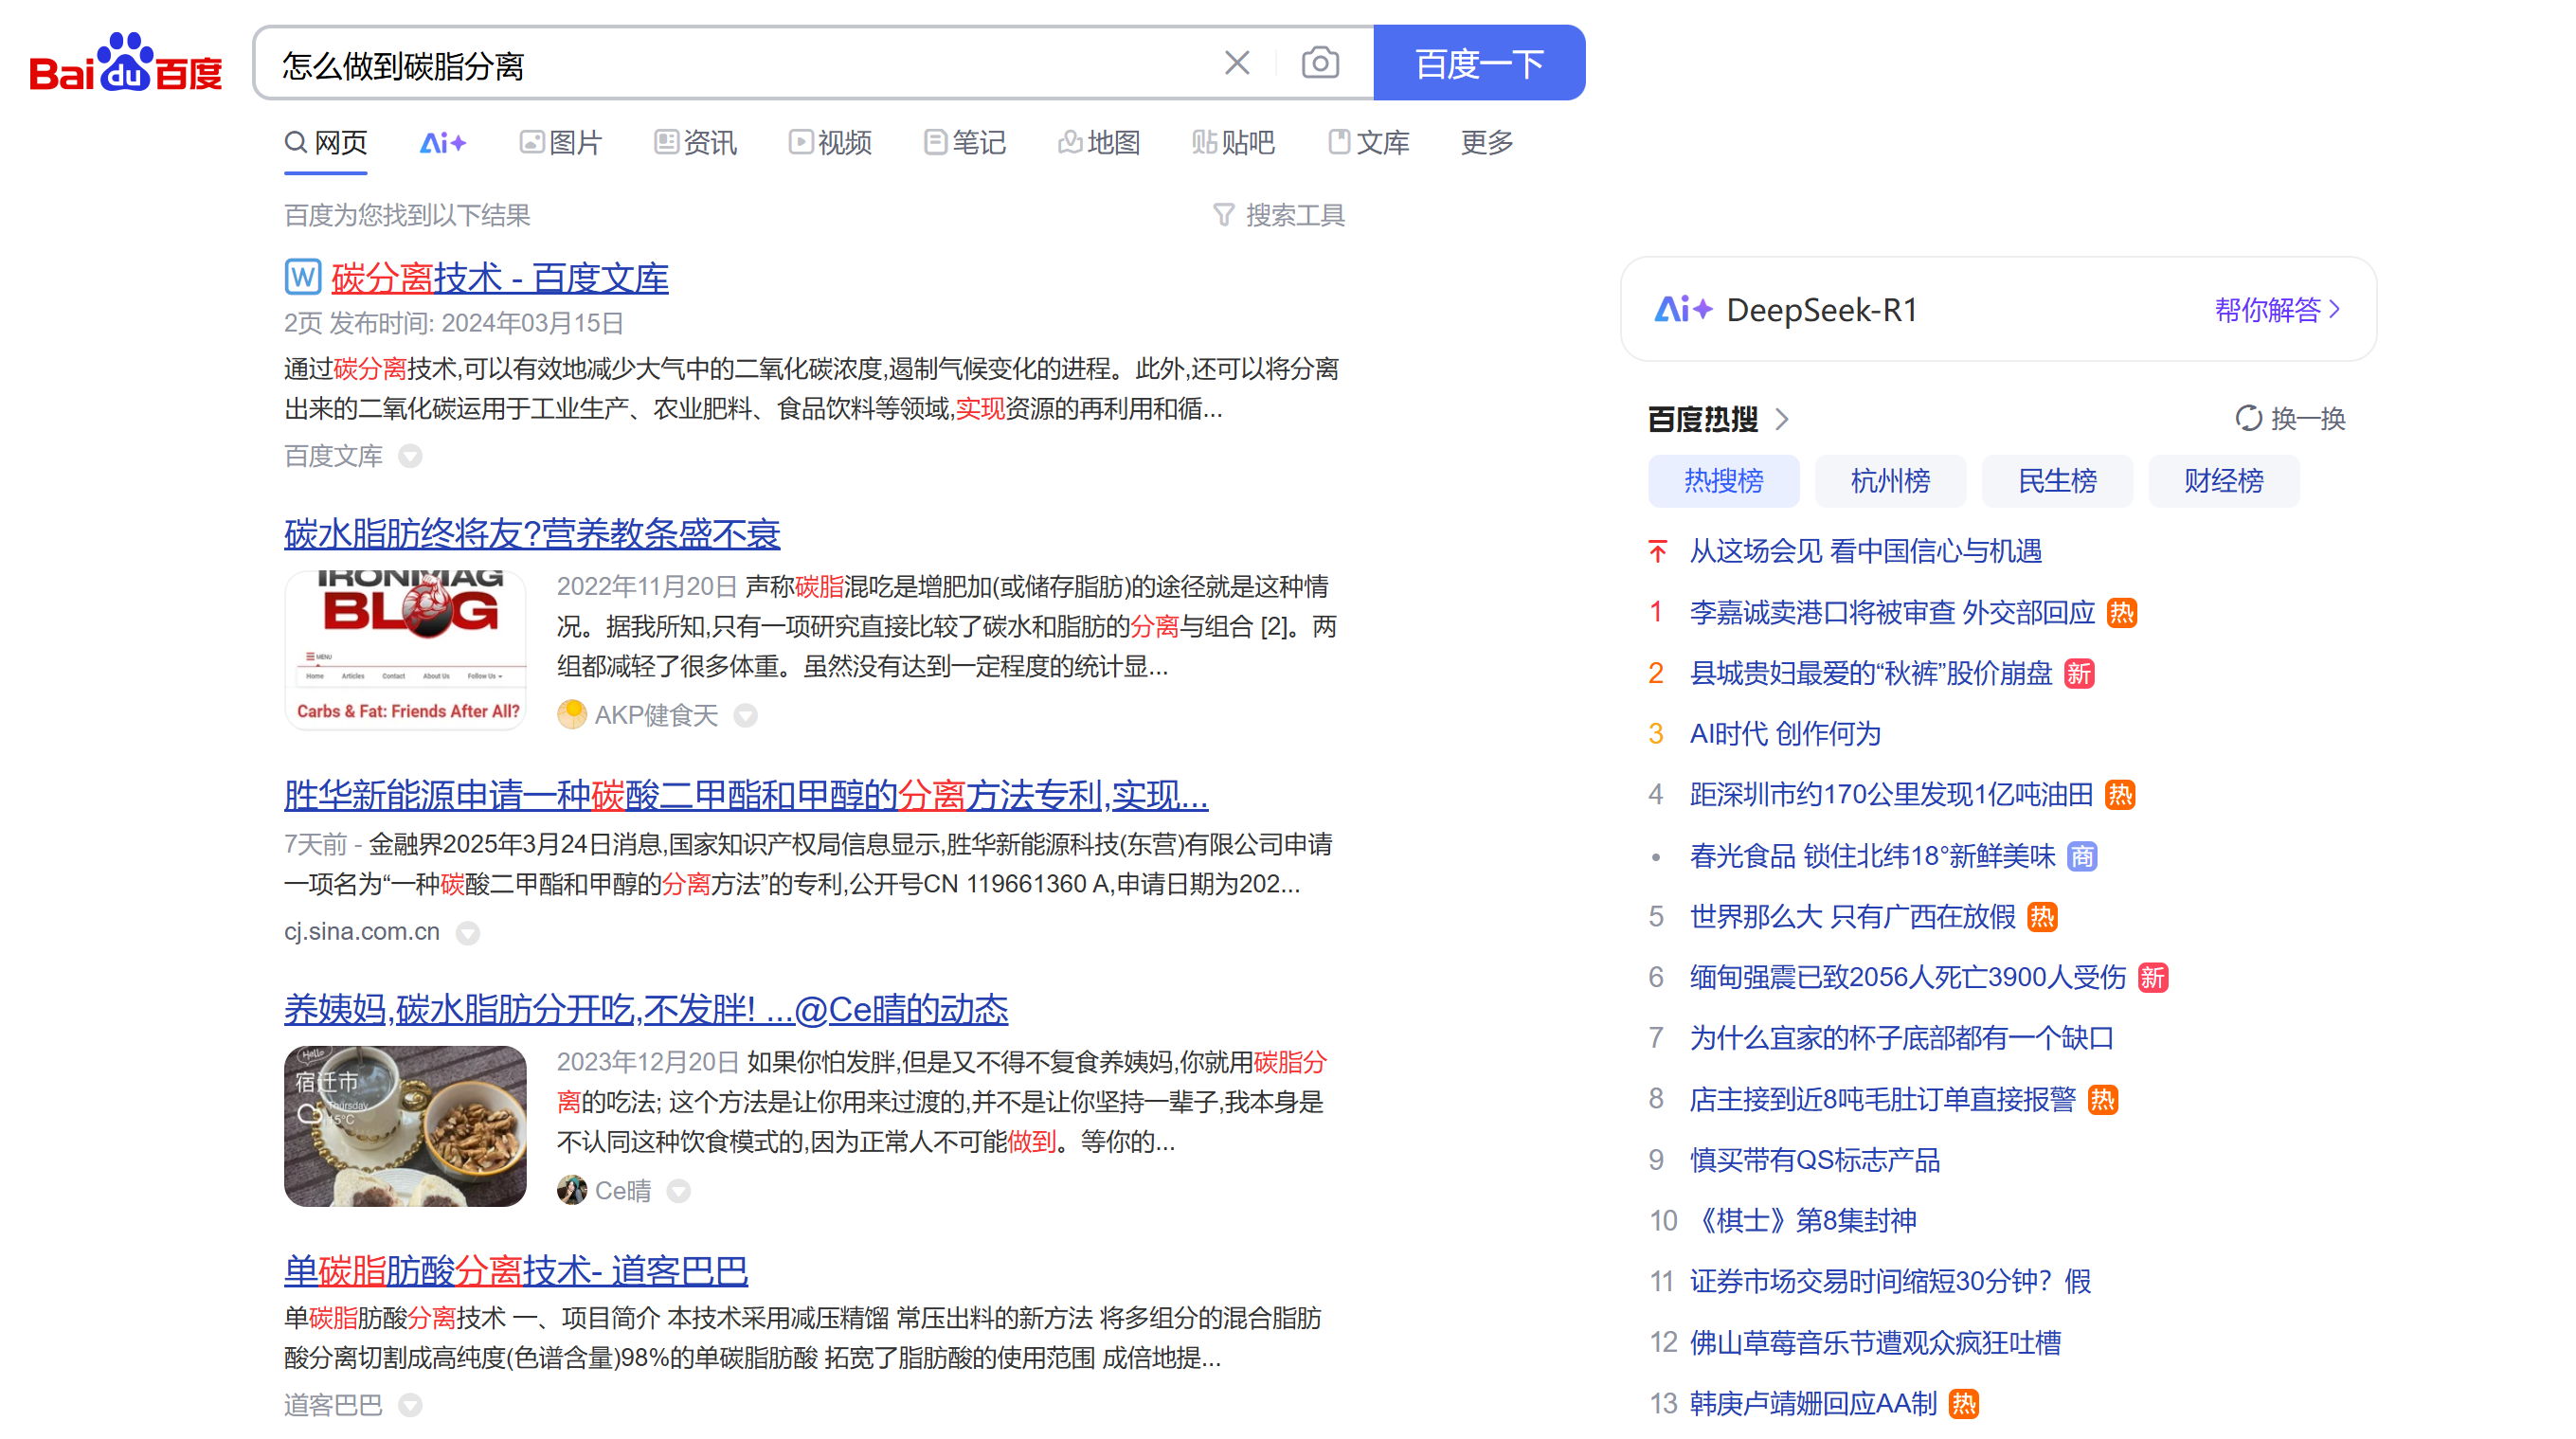Screen dimensions: 2576x1439
Task: Click the Baidu logo
Action: point(125,63)
